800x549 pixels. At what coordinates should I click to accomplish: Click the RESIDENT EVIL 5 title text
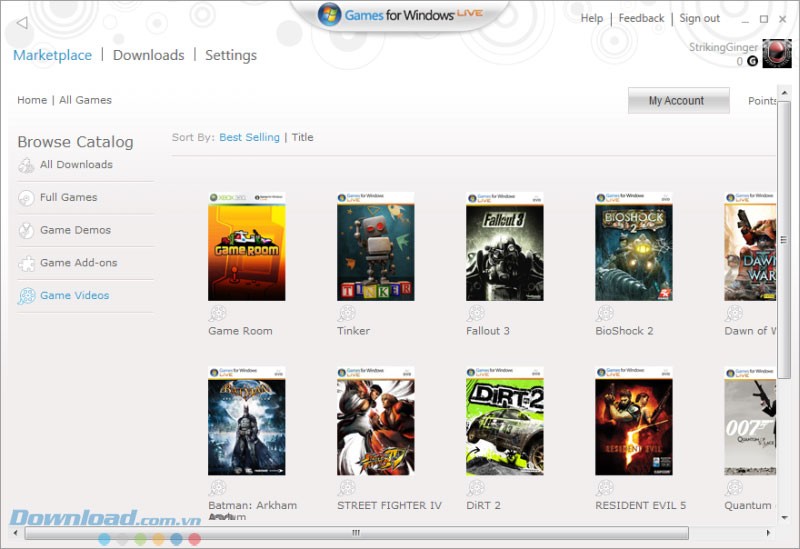641,505
